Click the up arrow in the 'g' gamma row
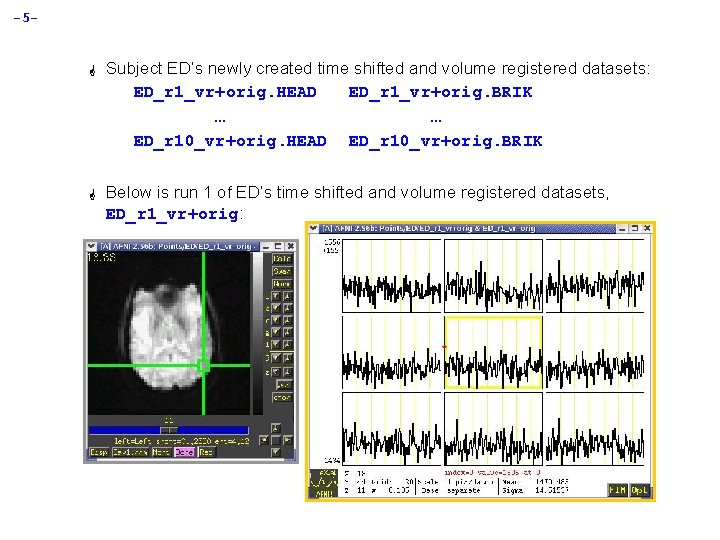This screenshot has width=720, height=540. tap(288, 332)
